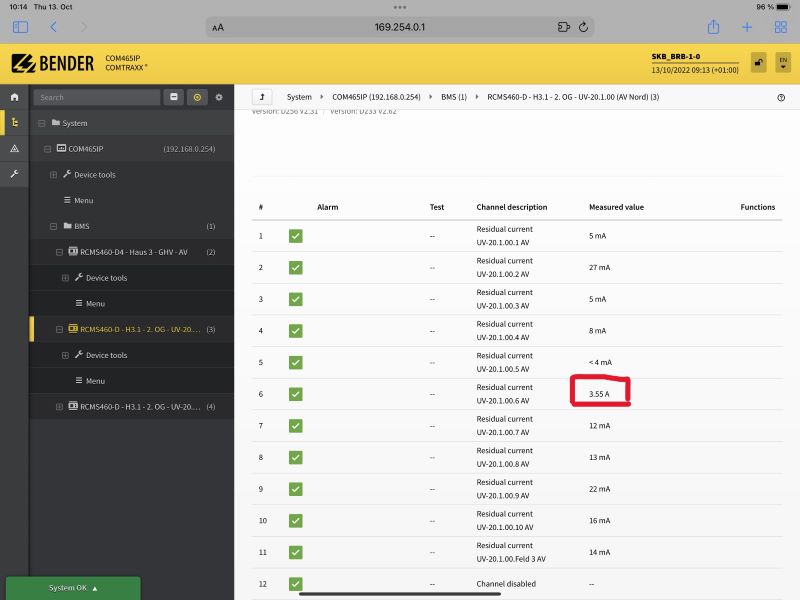Viewport: 800px width, 600px height.
Task: Click the 169.254.0.1 address bar
Action: (x=399, y=27)
